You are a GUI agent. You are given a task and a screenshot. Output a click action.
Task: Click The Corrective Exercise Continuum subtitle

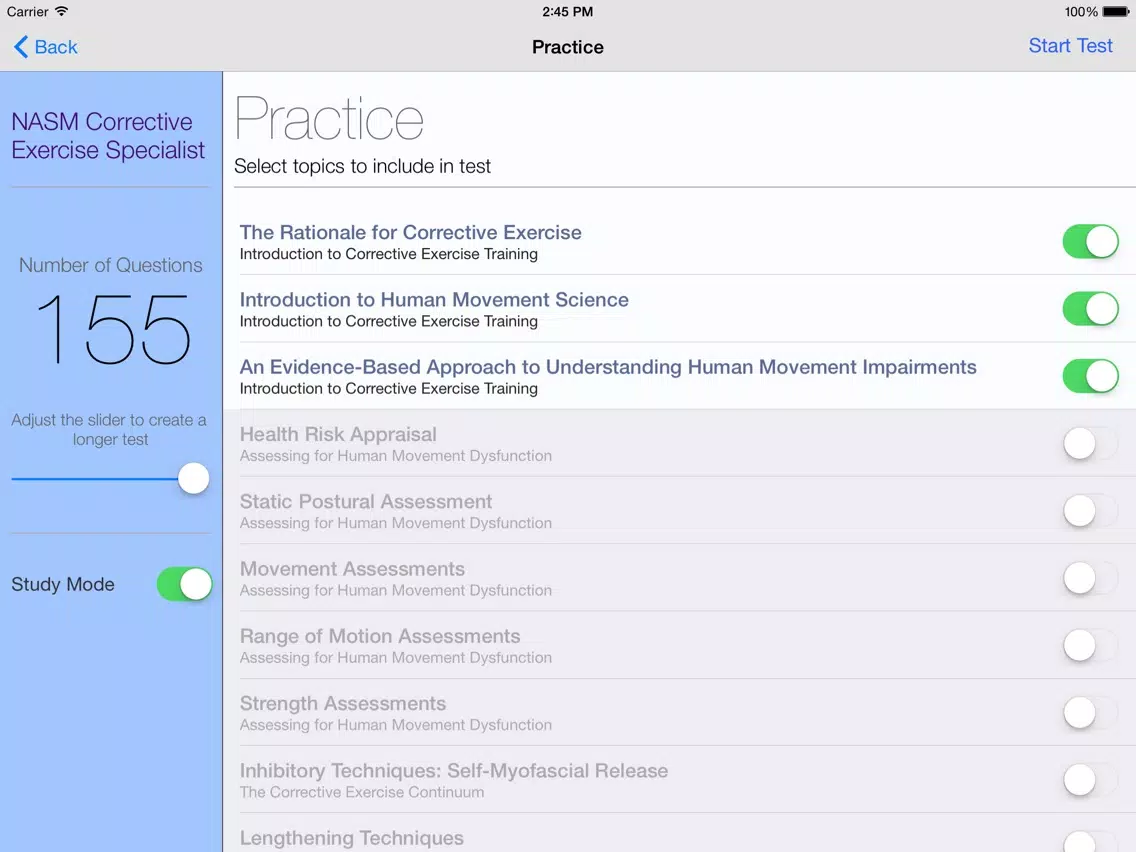362,793
